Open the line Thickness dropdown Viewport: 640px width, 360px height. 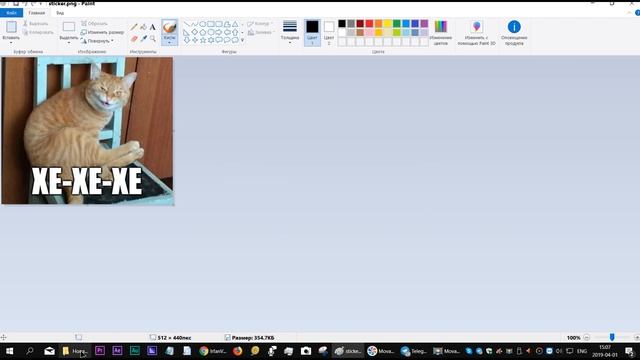click(290, 32)
